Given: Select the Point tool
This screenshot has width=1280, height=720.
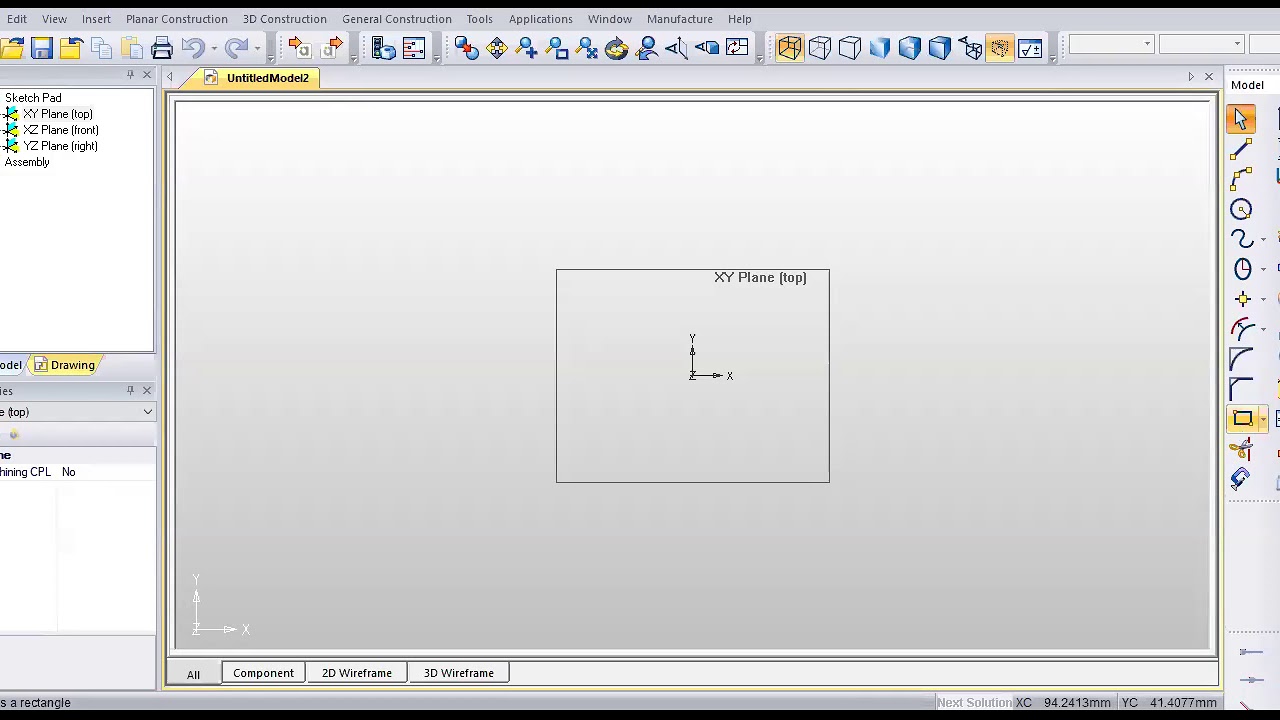Looking at the screenshot, I should tap(1241, 299).
